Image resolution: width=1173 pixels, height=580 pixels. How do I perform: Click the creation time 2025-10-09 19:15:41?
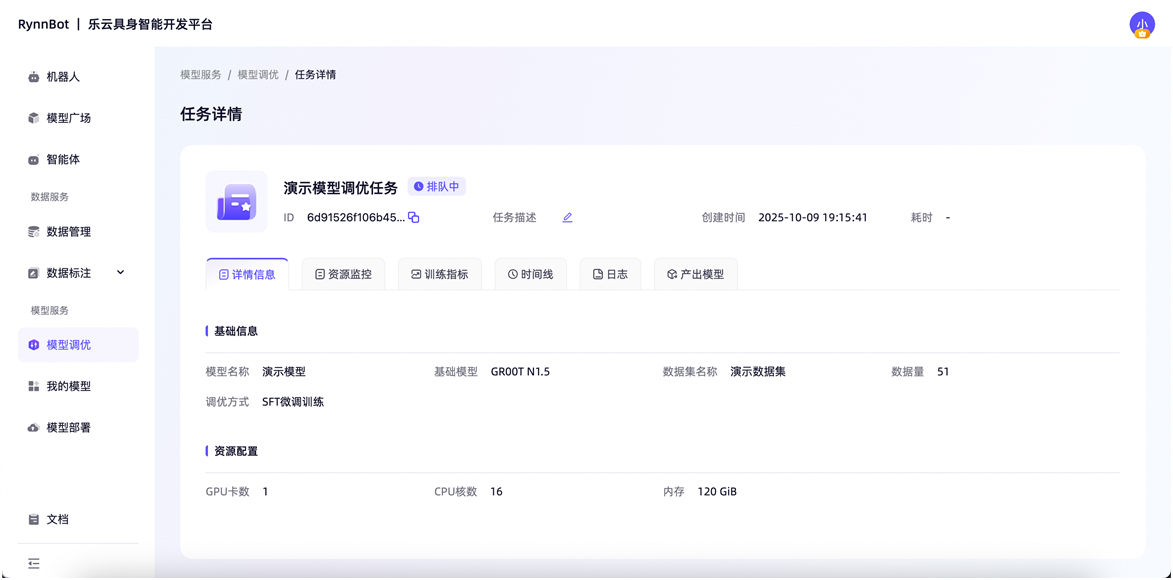pos(812,218)
